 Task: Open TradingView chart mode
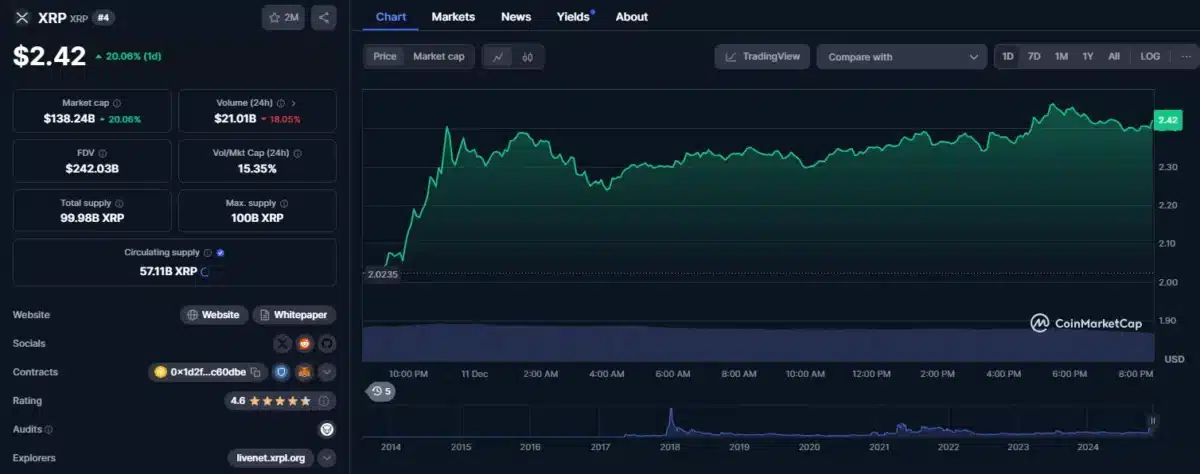[x=762, y=57]
